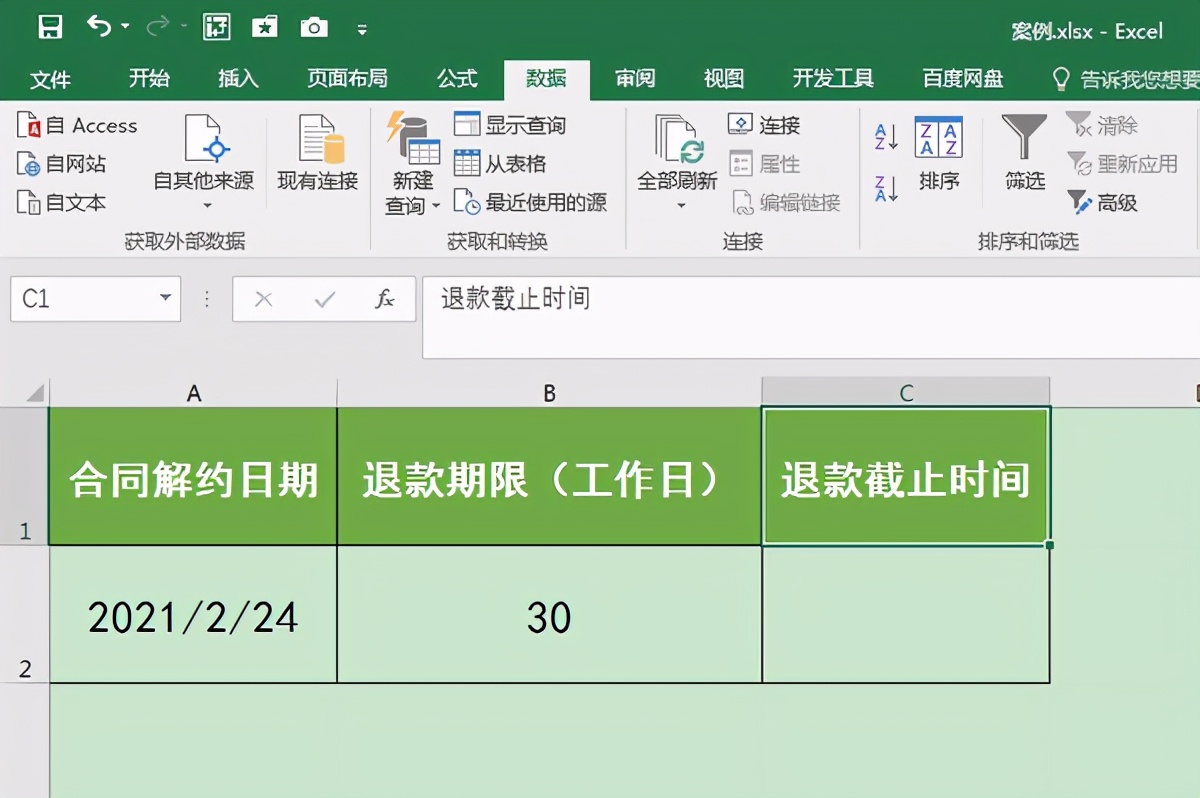Viewport: 1200px width, 798px height.
Task: Sort ascending with the A-Z icon
Action: pos(886,137)
